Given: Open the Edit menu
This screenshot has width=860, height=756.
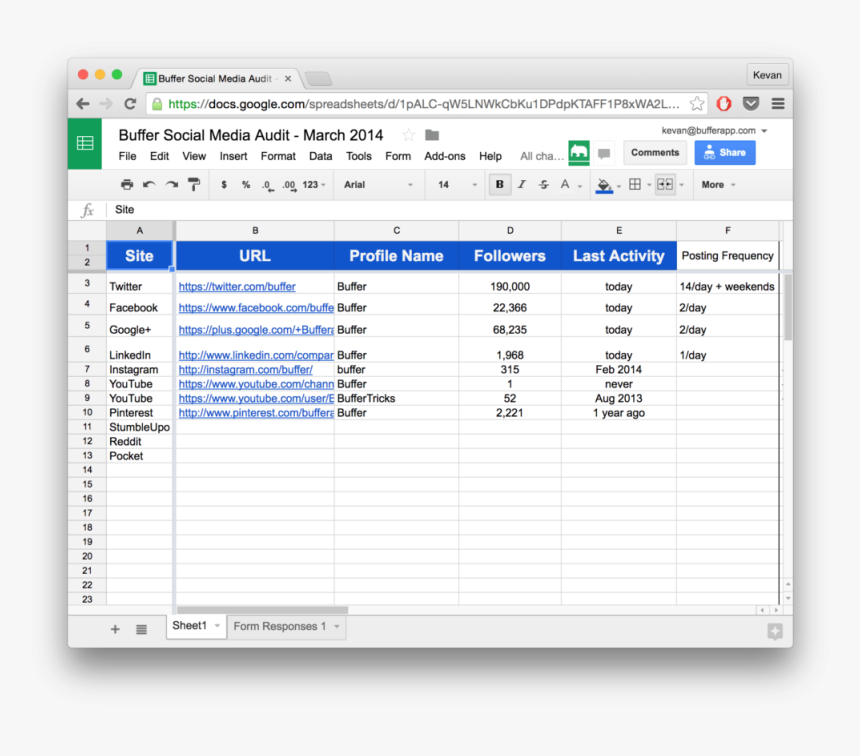Looking at the screenshot, I should pos(160,156).
